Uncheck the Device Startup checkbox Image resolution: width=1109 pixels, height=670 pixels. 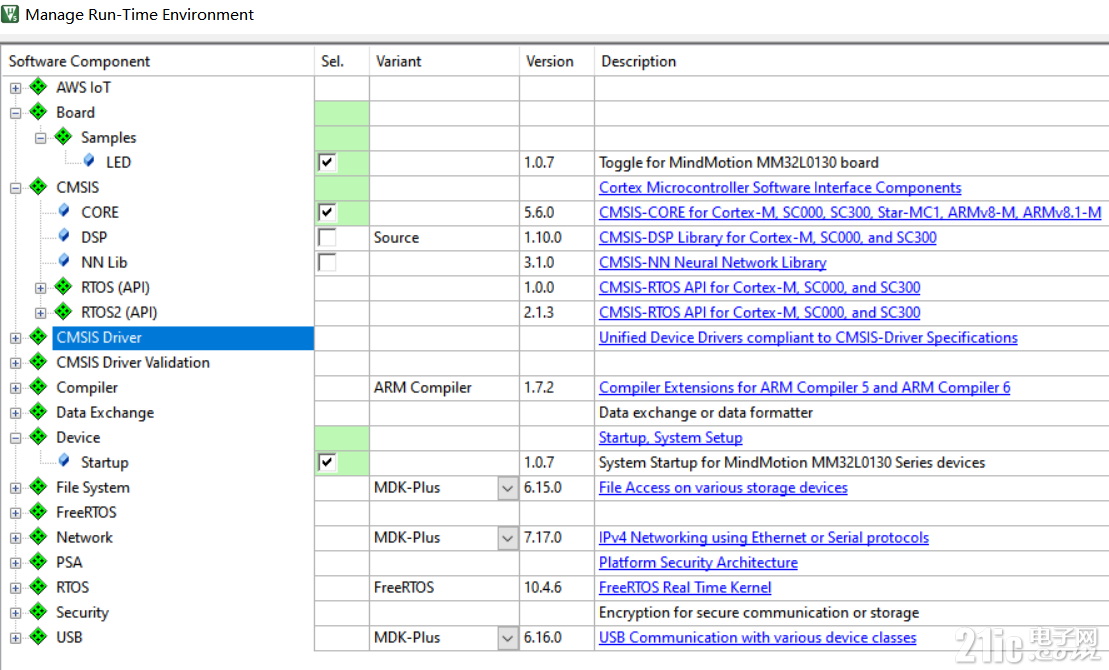click(327, 462)
